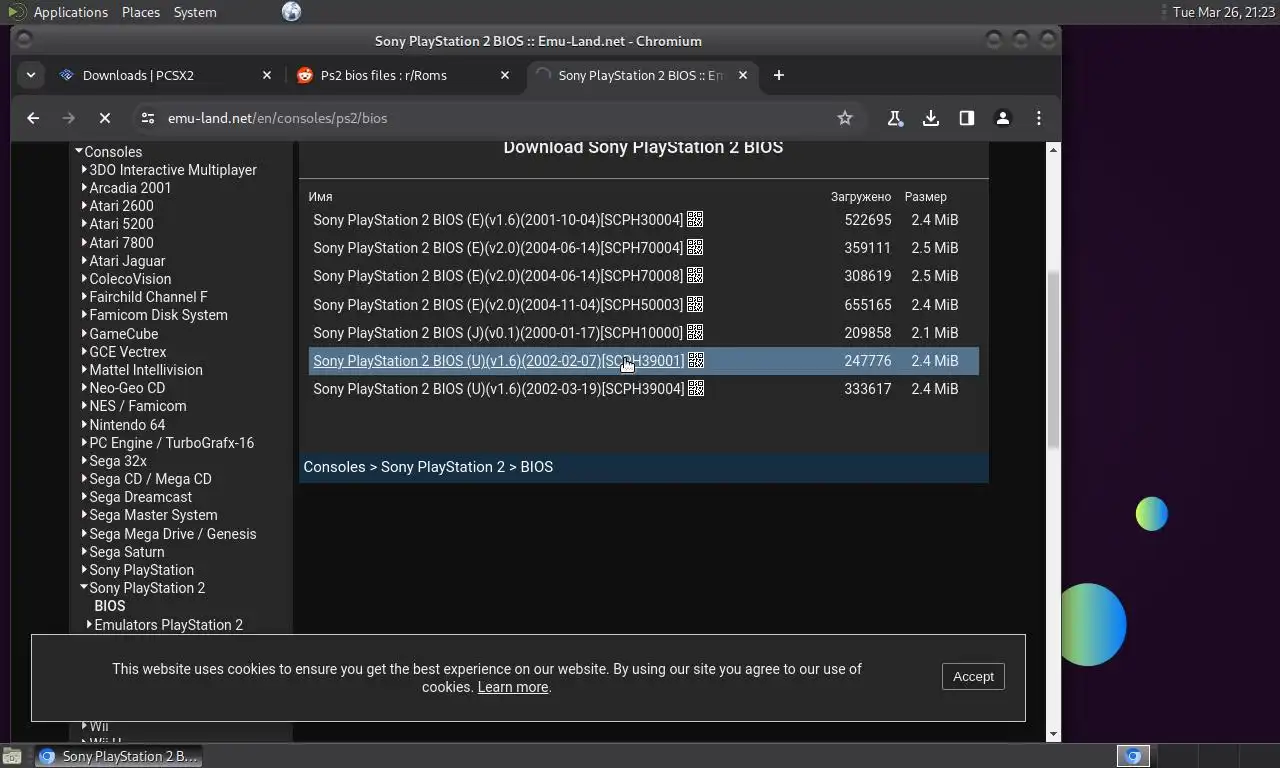Download BIOS (U)(v1.6)[SCPH39004] link

coord(498,388)
